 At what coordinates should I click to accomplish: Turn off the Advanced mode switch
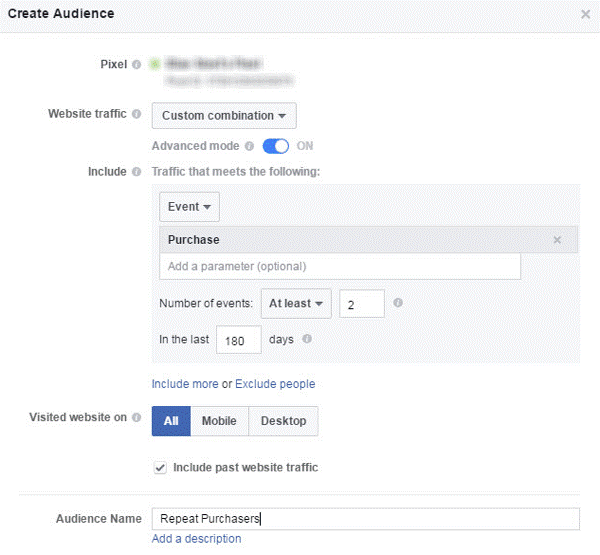point(276,146)
